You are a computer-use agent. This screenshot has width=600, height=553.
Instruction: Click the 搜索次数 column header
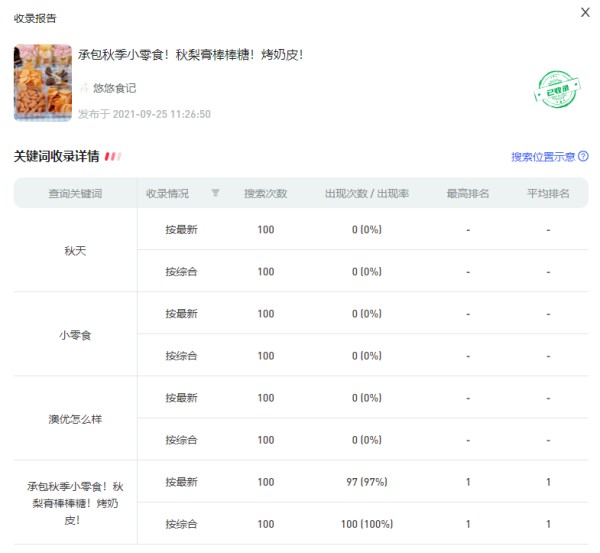click(265, 193)
